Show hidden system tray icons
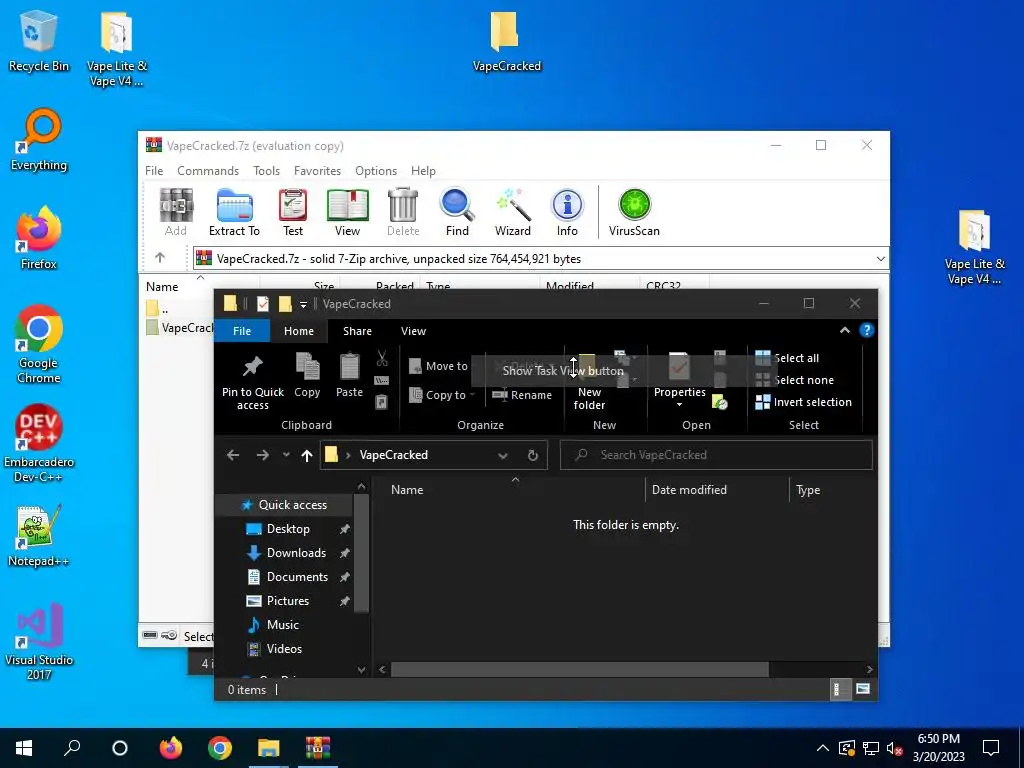This screenshot has width=1024, height=768. (823, 748)
